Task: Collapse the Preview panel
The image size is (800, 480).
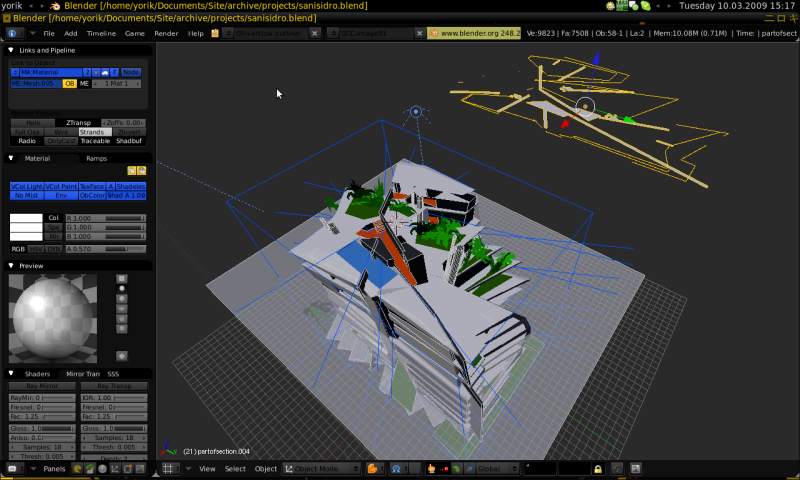Action: [12, 266]
